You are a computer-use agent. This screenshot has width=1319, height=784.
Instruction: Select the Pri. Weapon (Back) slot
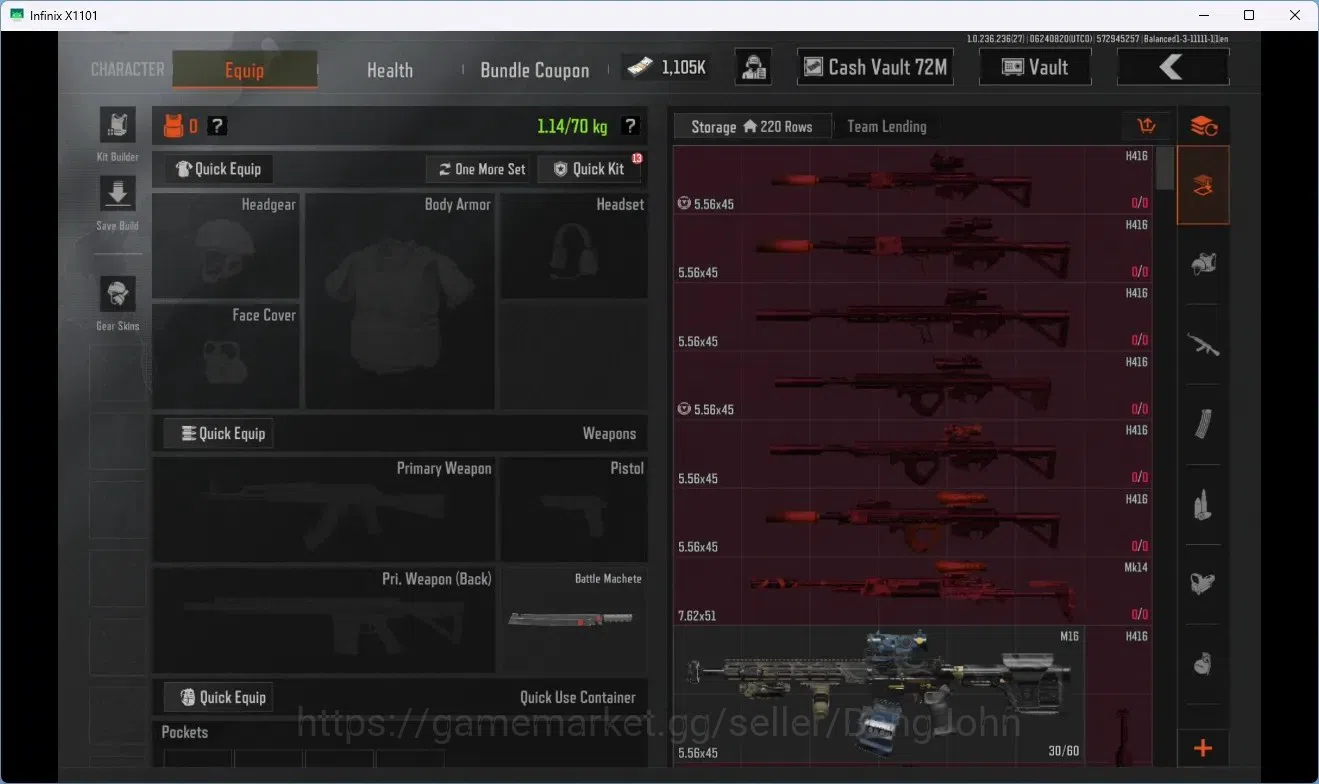coord(324,620)
